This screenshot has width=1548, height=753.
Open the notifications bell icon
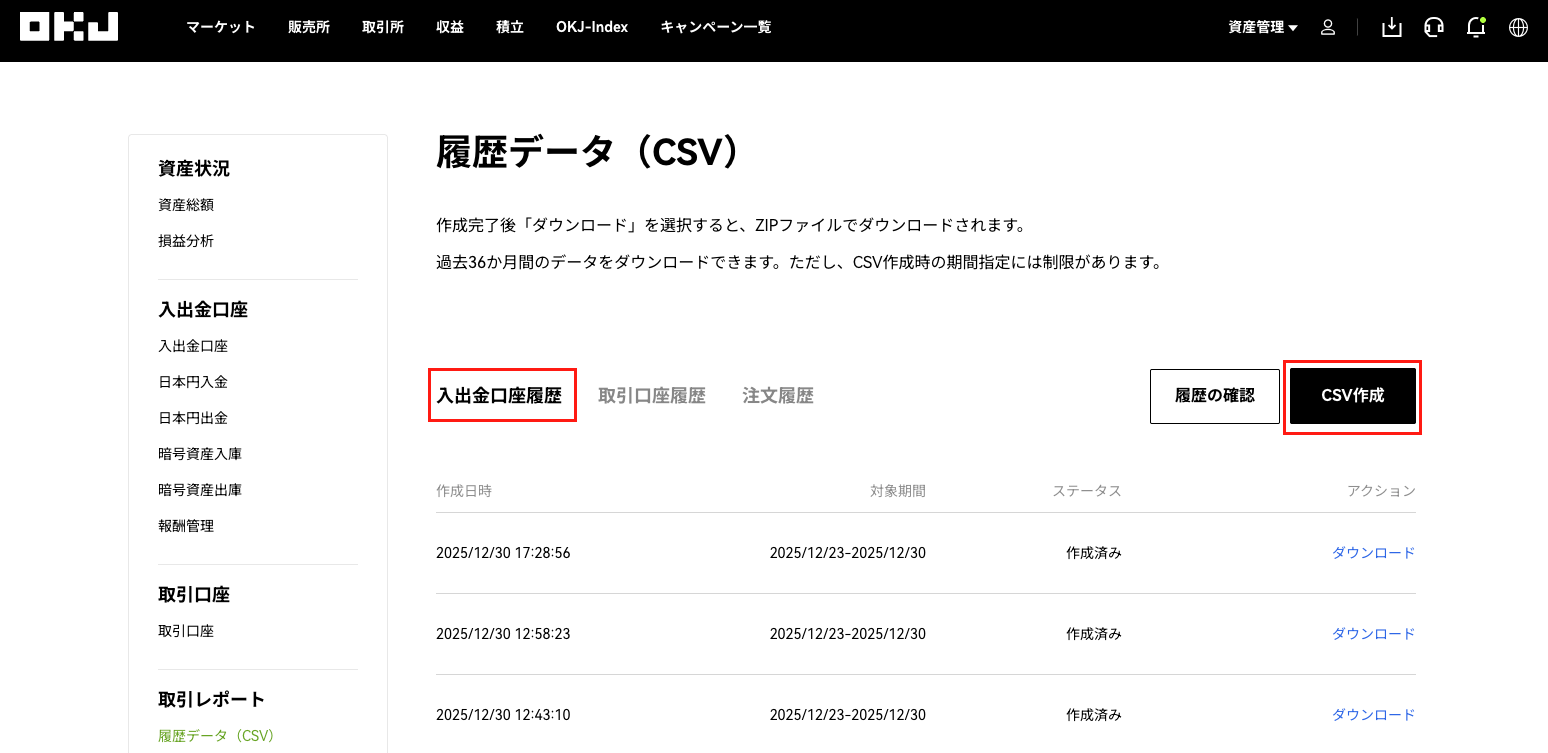pyautogui.click(x=1475, y=28)
